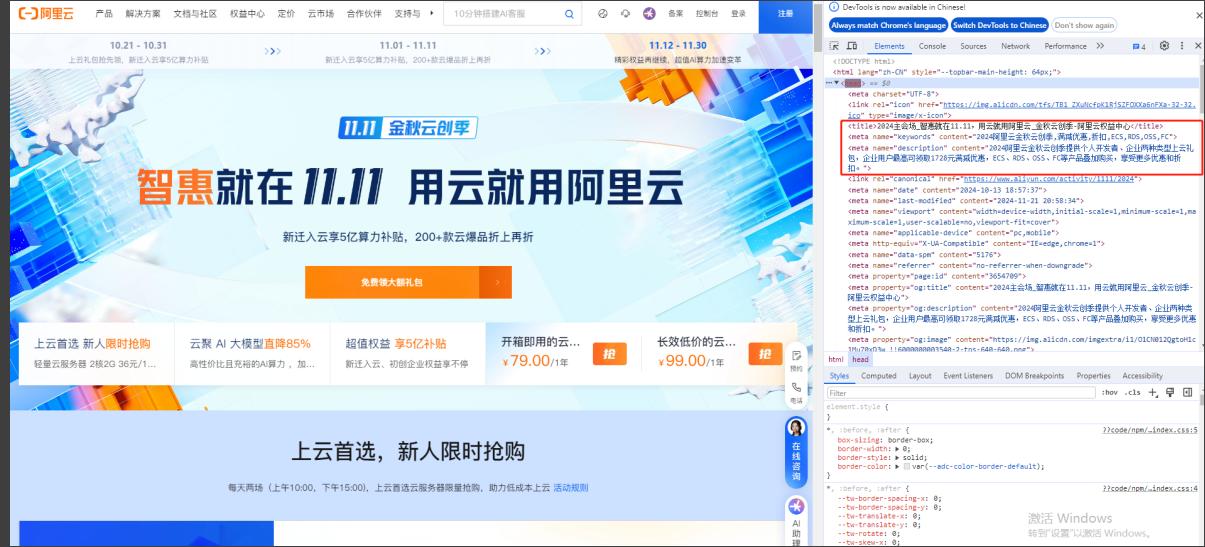Show more DevTools tabs via the chevron

click(x=1100, y=46)
